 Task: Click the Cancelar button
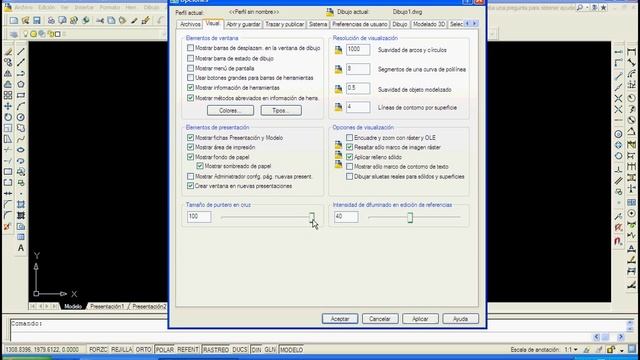point(380,319)
